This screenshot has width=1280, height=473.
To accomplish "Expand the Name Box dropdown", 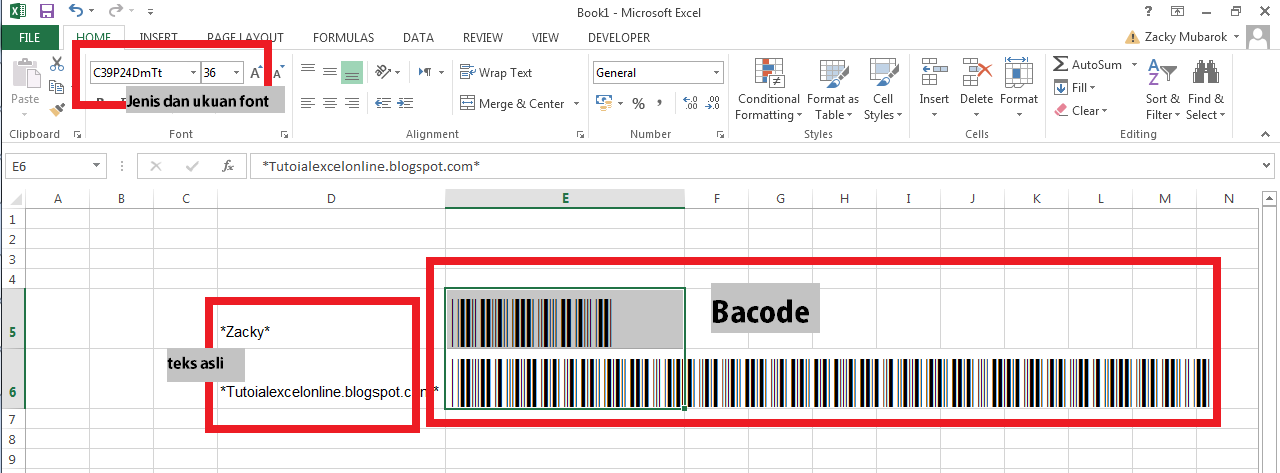I will [97, 166].
